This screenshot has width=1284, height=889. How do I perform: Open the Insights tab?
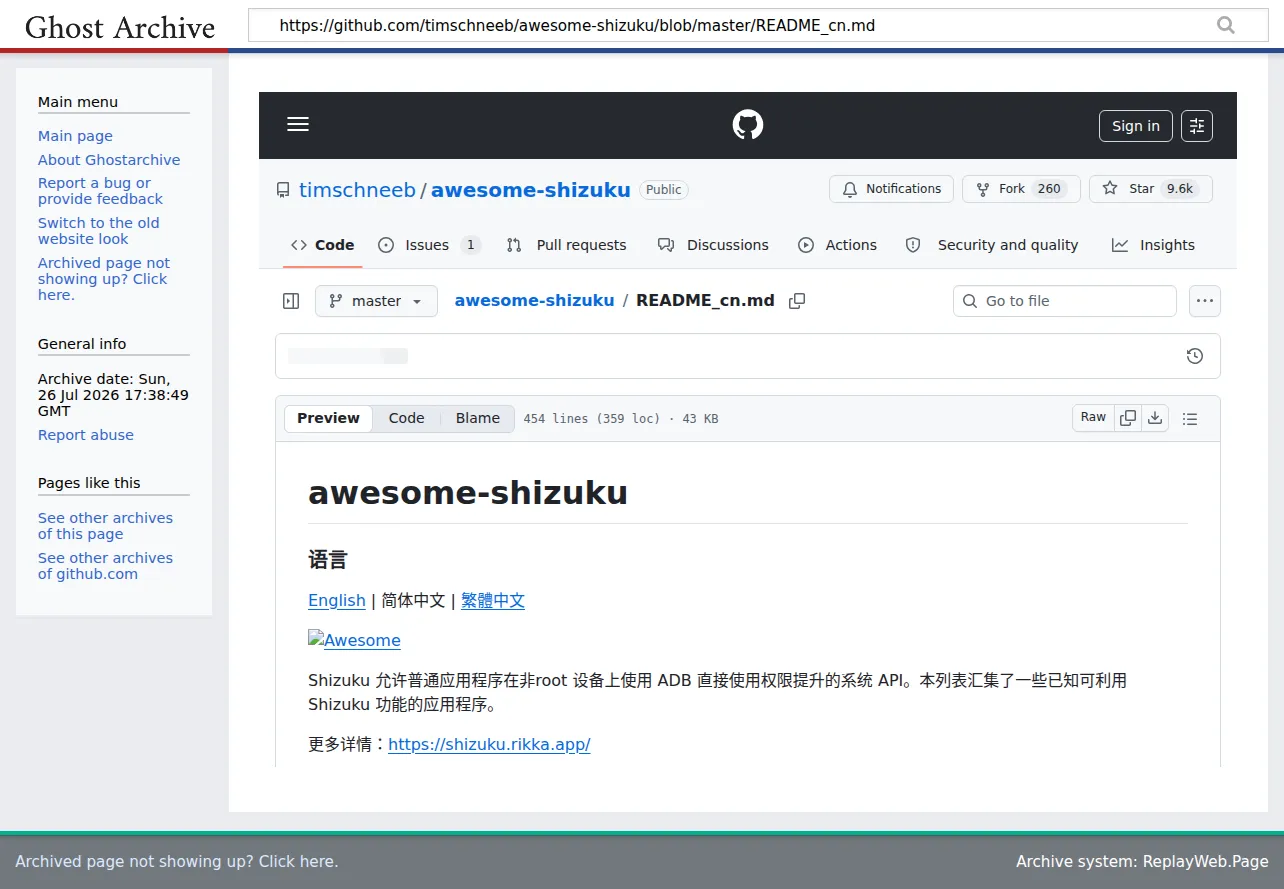(1153, 245)
